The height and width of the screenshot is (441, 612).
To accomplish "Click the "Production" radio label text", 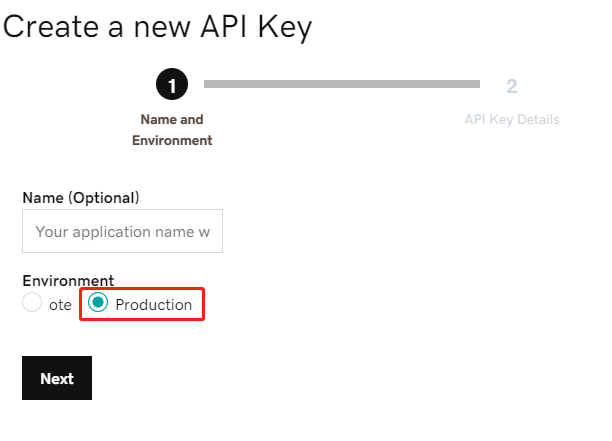I will [x=153, y=305].
